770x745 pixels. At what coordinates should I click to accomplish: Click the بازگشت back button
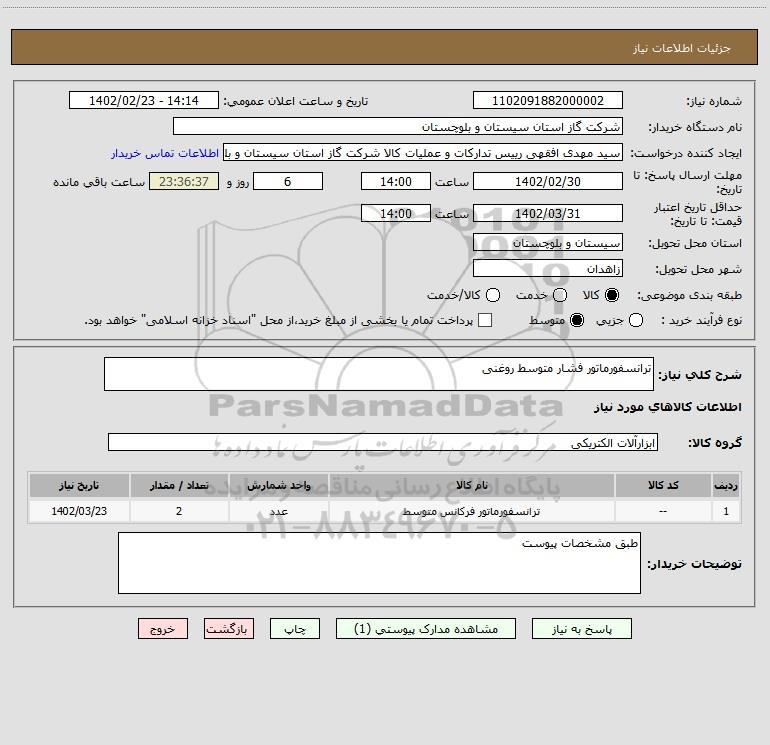(229, 629)
